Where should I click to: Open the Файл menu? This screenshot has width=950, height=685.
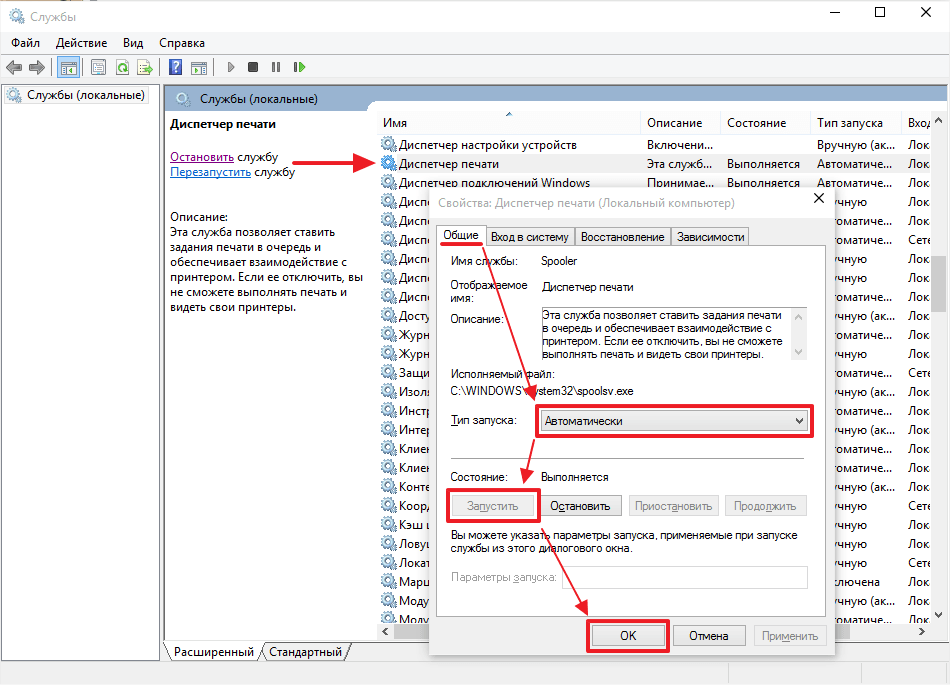[x=25, y=43]
